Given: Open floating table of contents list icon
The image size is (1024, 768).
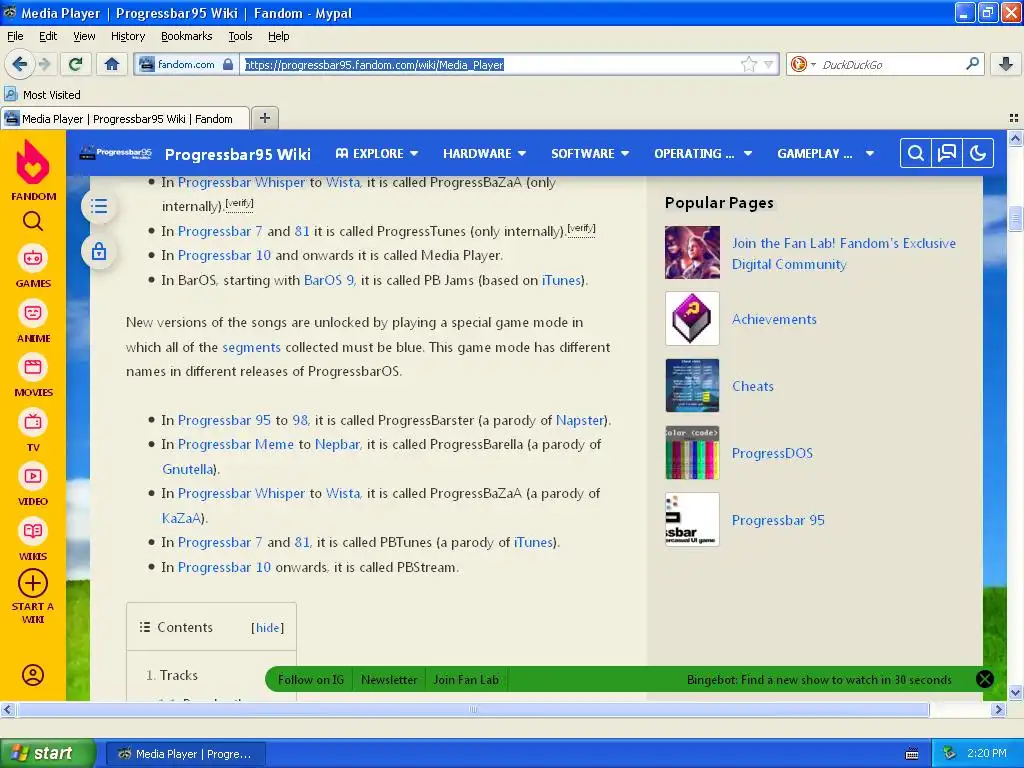Looking at the screenshot, I should coord(99,206).
